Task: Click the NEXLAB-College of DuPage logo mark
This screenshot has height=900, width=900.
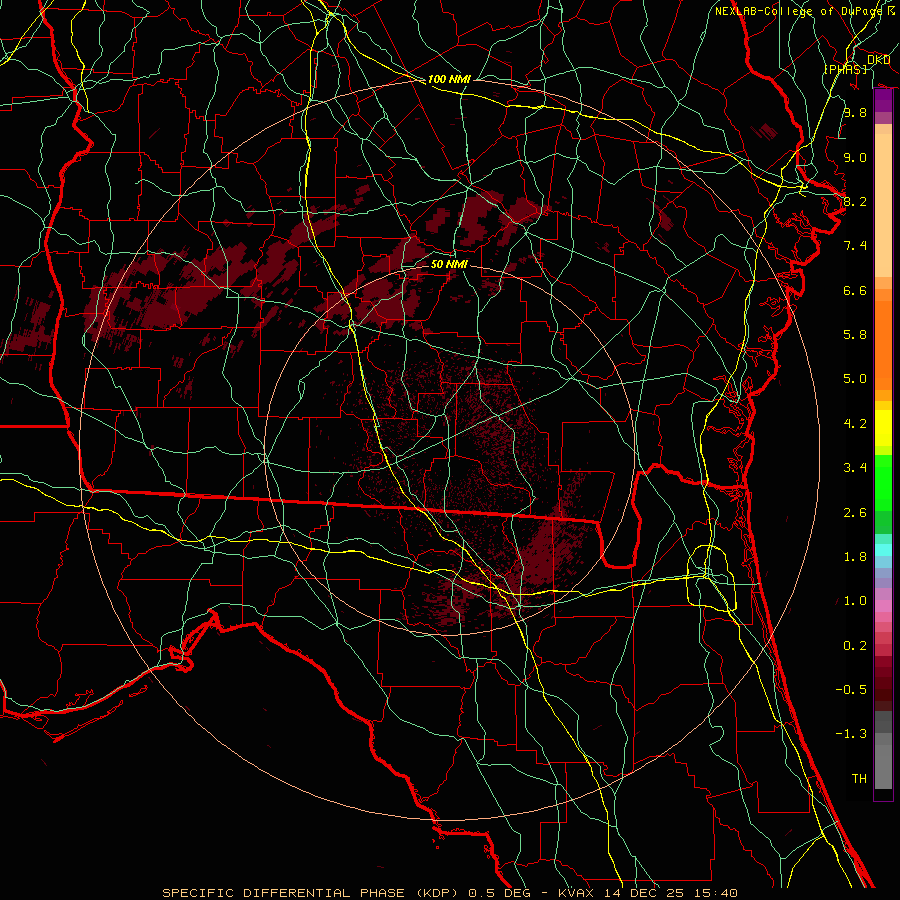Action: click(891, 11)
